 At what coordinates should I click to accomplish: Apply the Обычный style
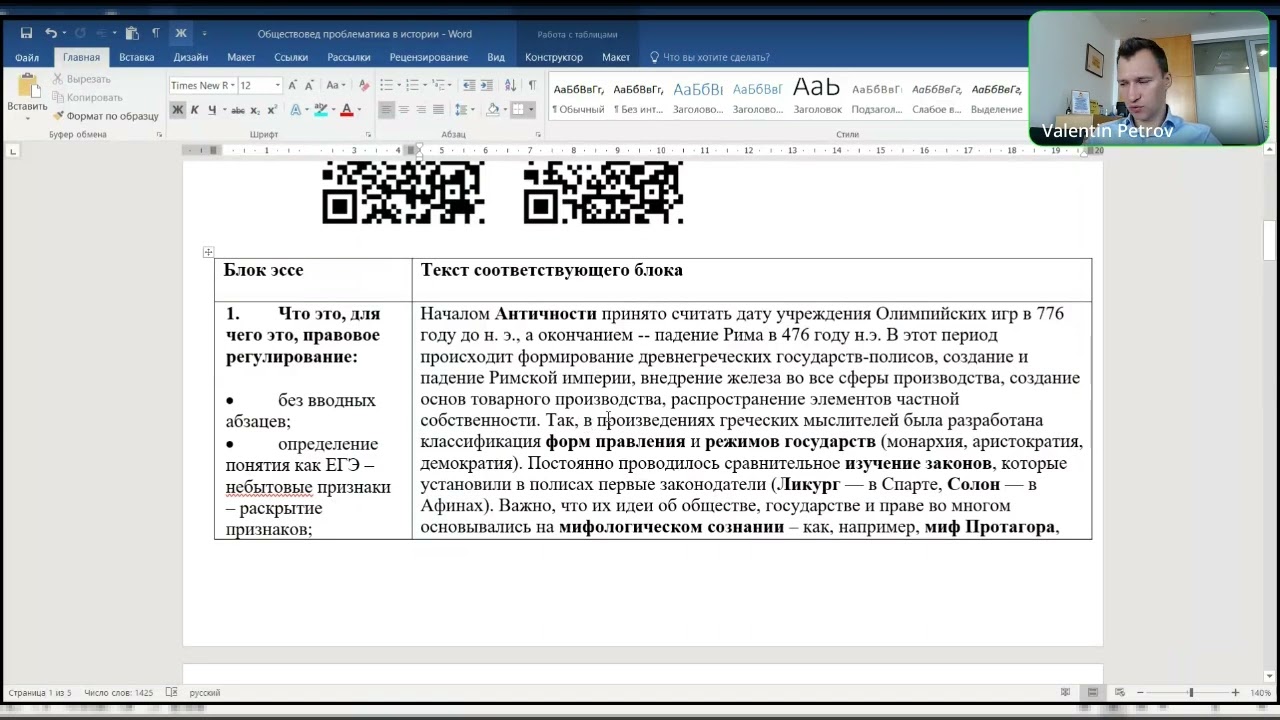[x=578, y=97]
